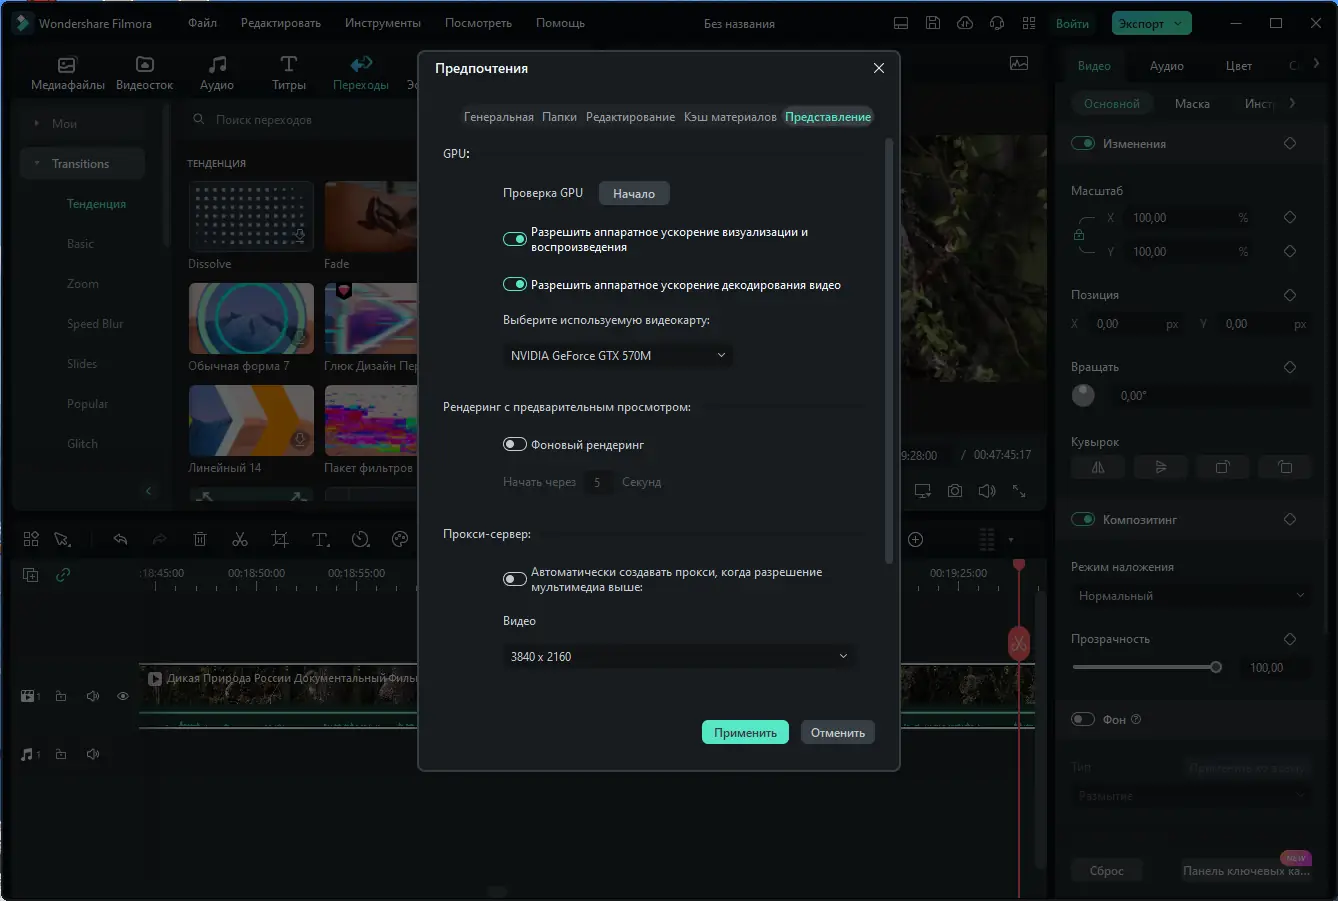Click the rotate counterclockwise icon under Кувырок
The height and width of the screenshot is (901, 1338).
[1285, 467]
